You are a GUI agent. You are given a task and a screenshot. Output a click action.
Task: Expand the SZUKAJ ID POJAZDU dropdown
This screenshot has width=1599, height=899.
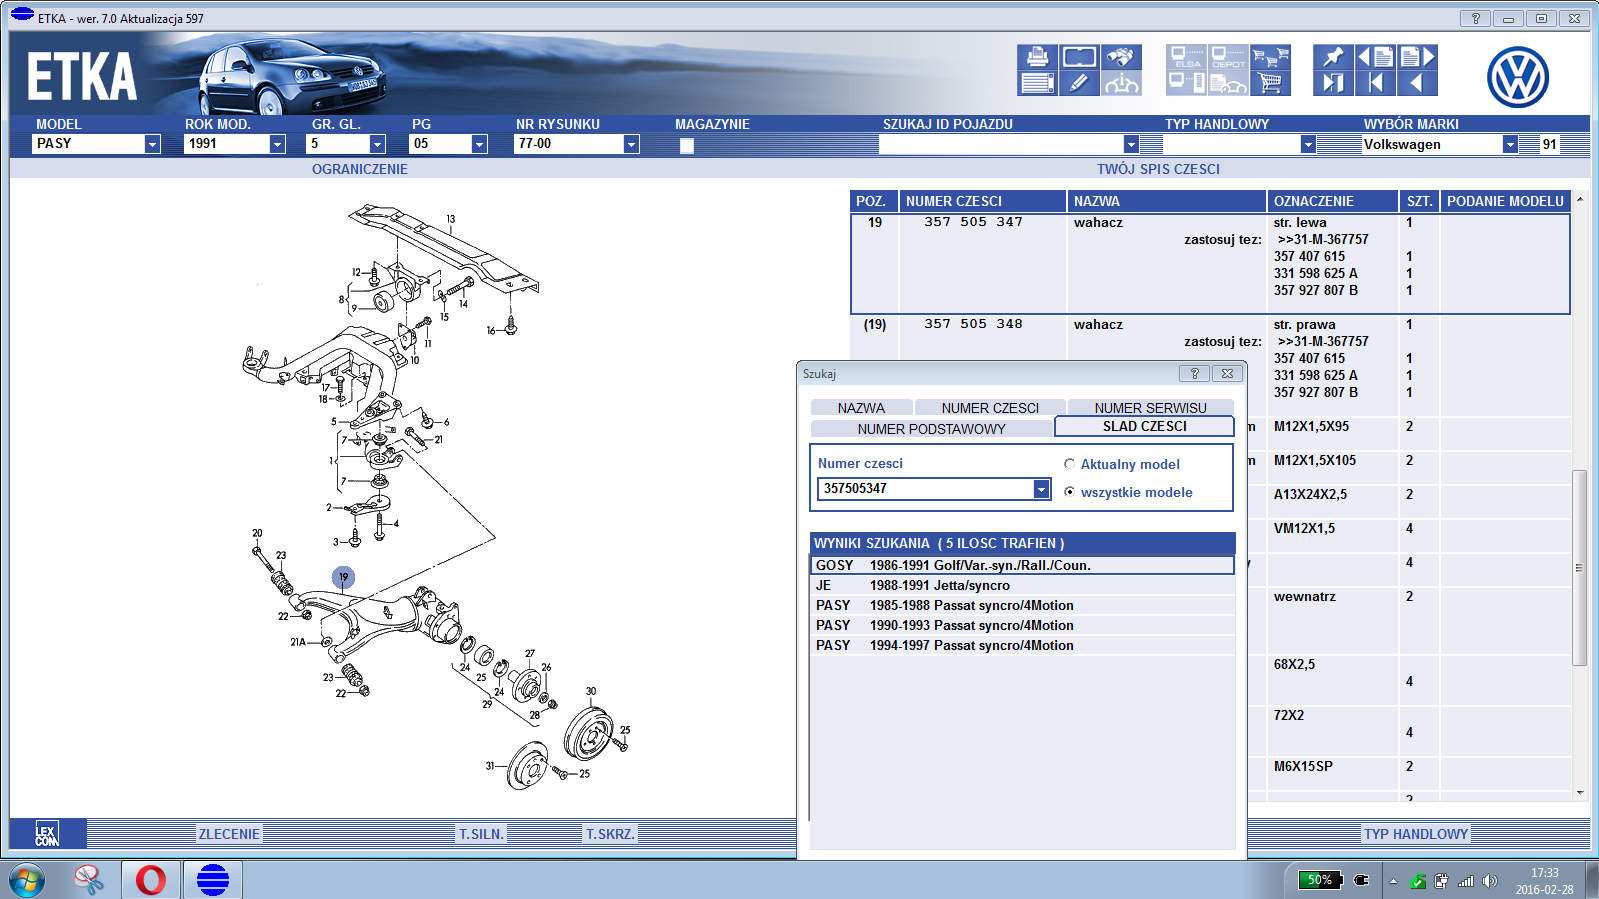click(1131, 144)
